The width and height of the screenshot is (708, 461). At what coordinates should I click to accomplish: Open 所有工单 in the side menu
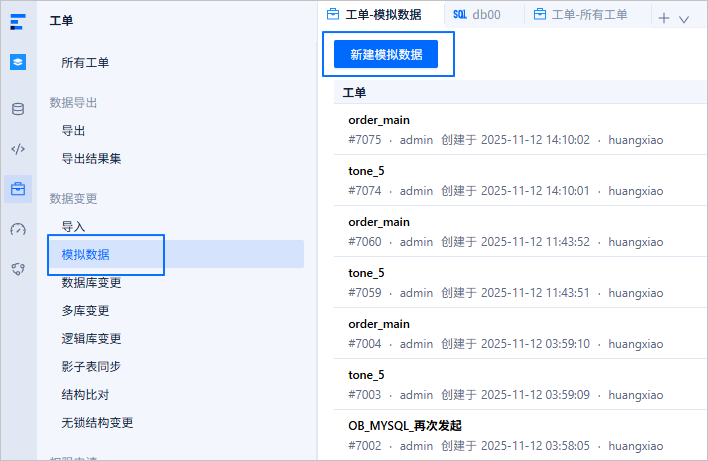pos(85,63)
